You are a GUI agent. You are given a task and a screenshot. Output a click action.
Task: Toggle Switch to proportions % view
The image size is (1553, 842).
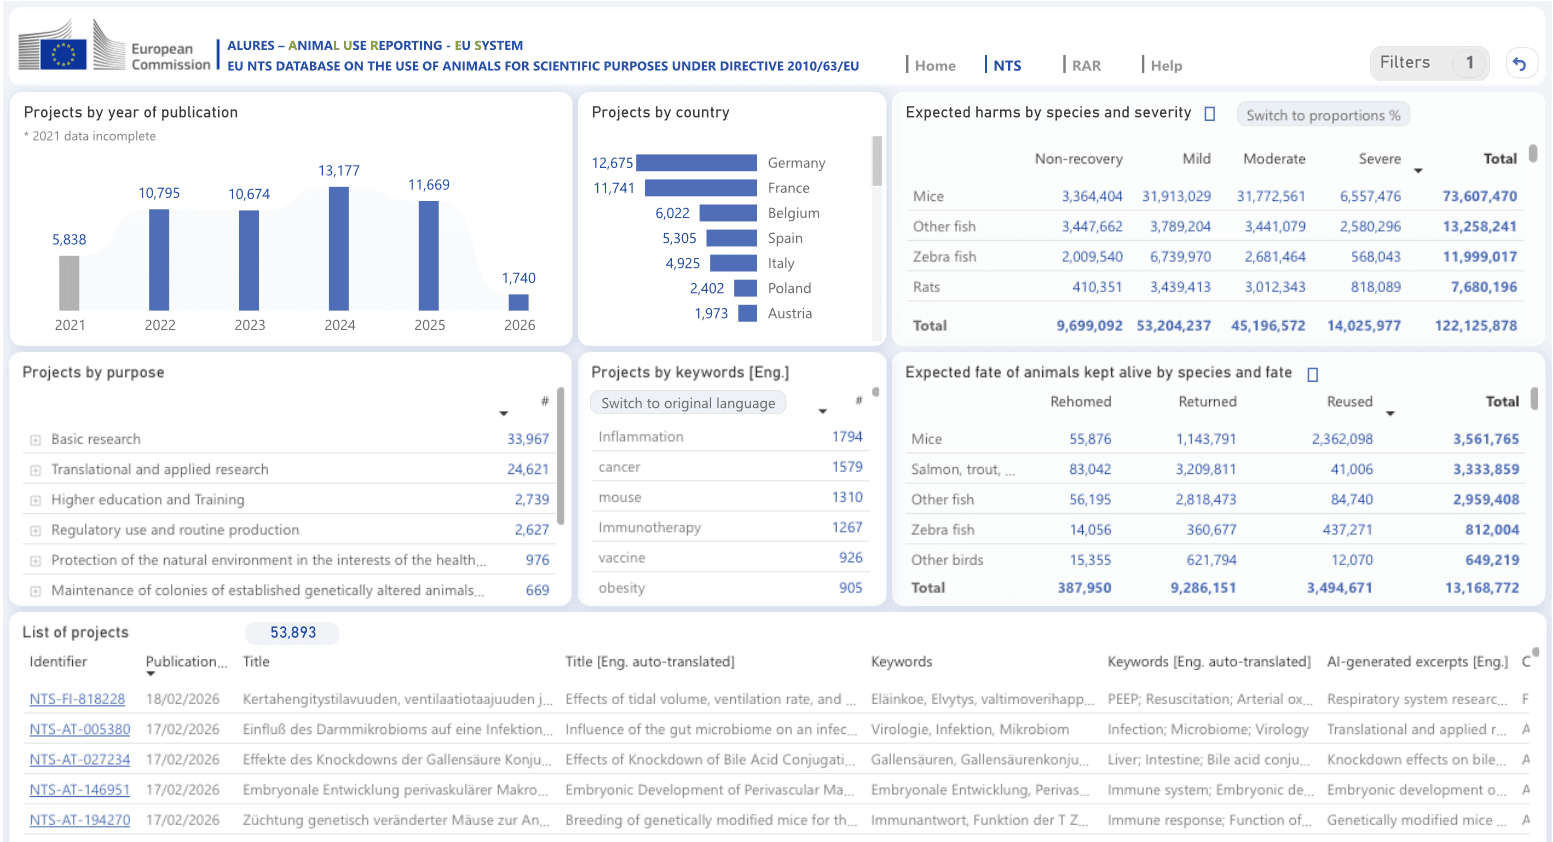1322,115
